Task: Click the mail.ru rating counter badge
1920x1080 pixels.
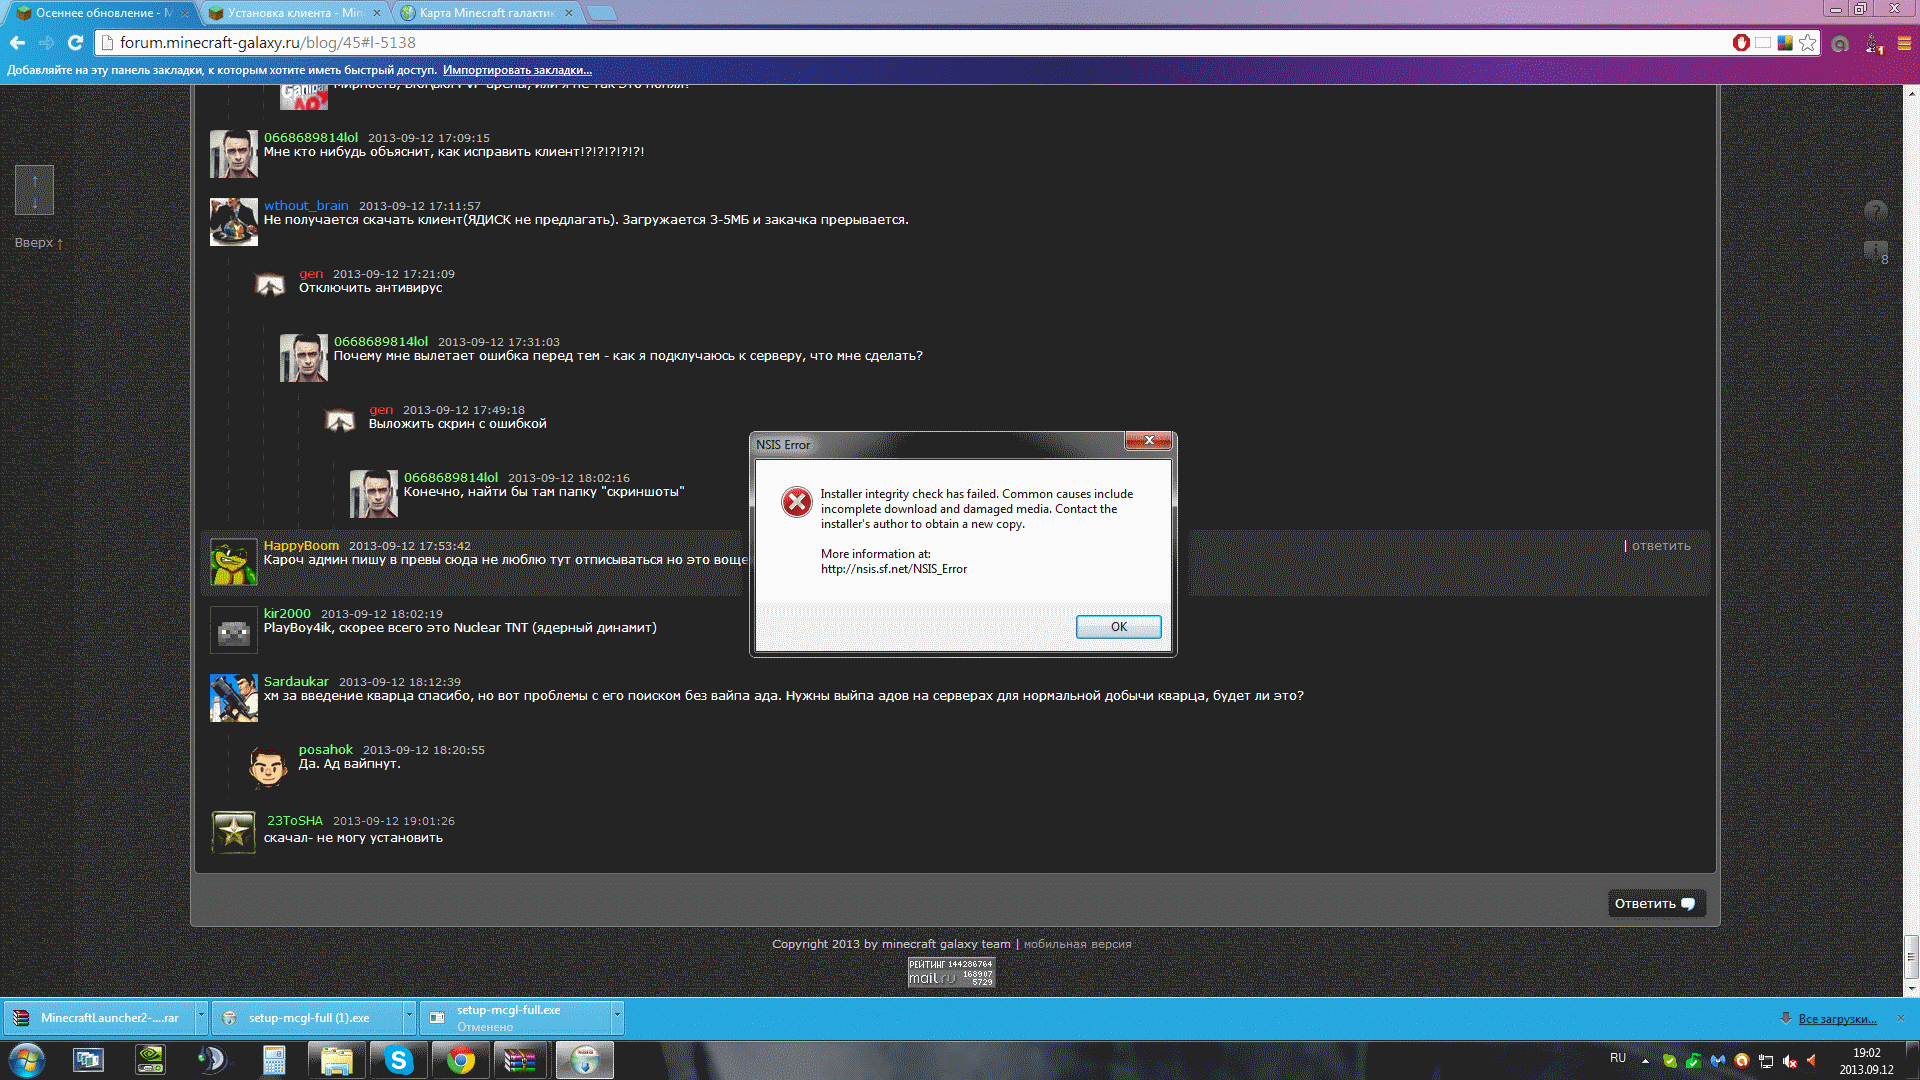Action: coord(951,972)
